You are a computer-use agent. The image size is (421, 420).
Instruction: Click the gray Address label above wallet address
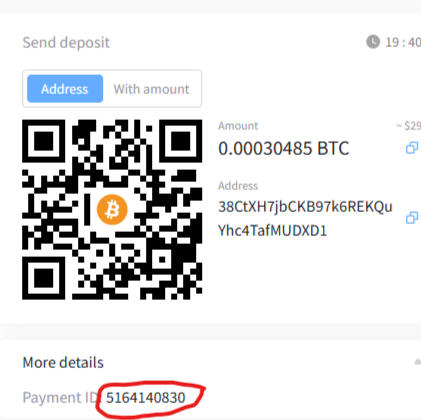point(238,186)
